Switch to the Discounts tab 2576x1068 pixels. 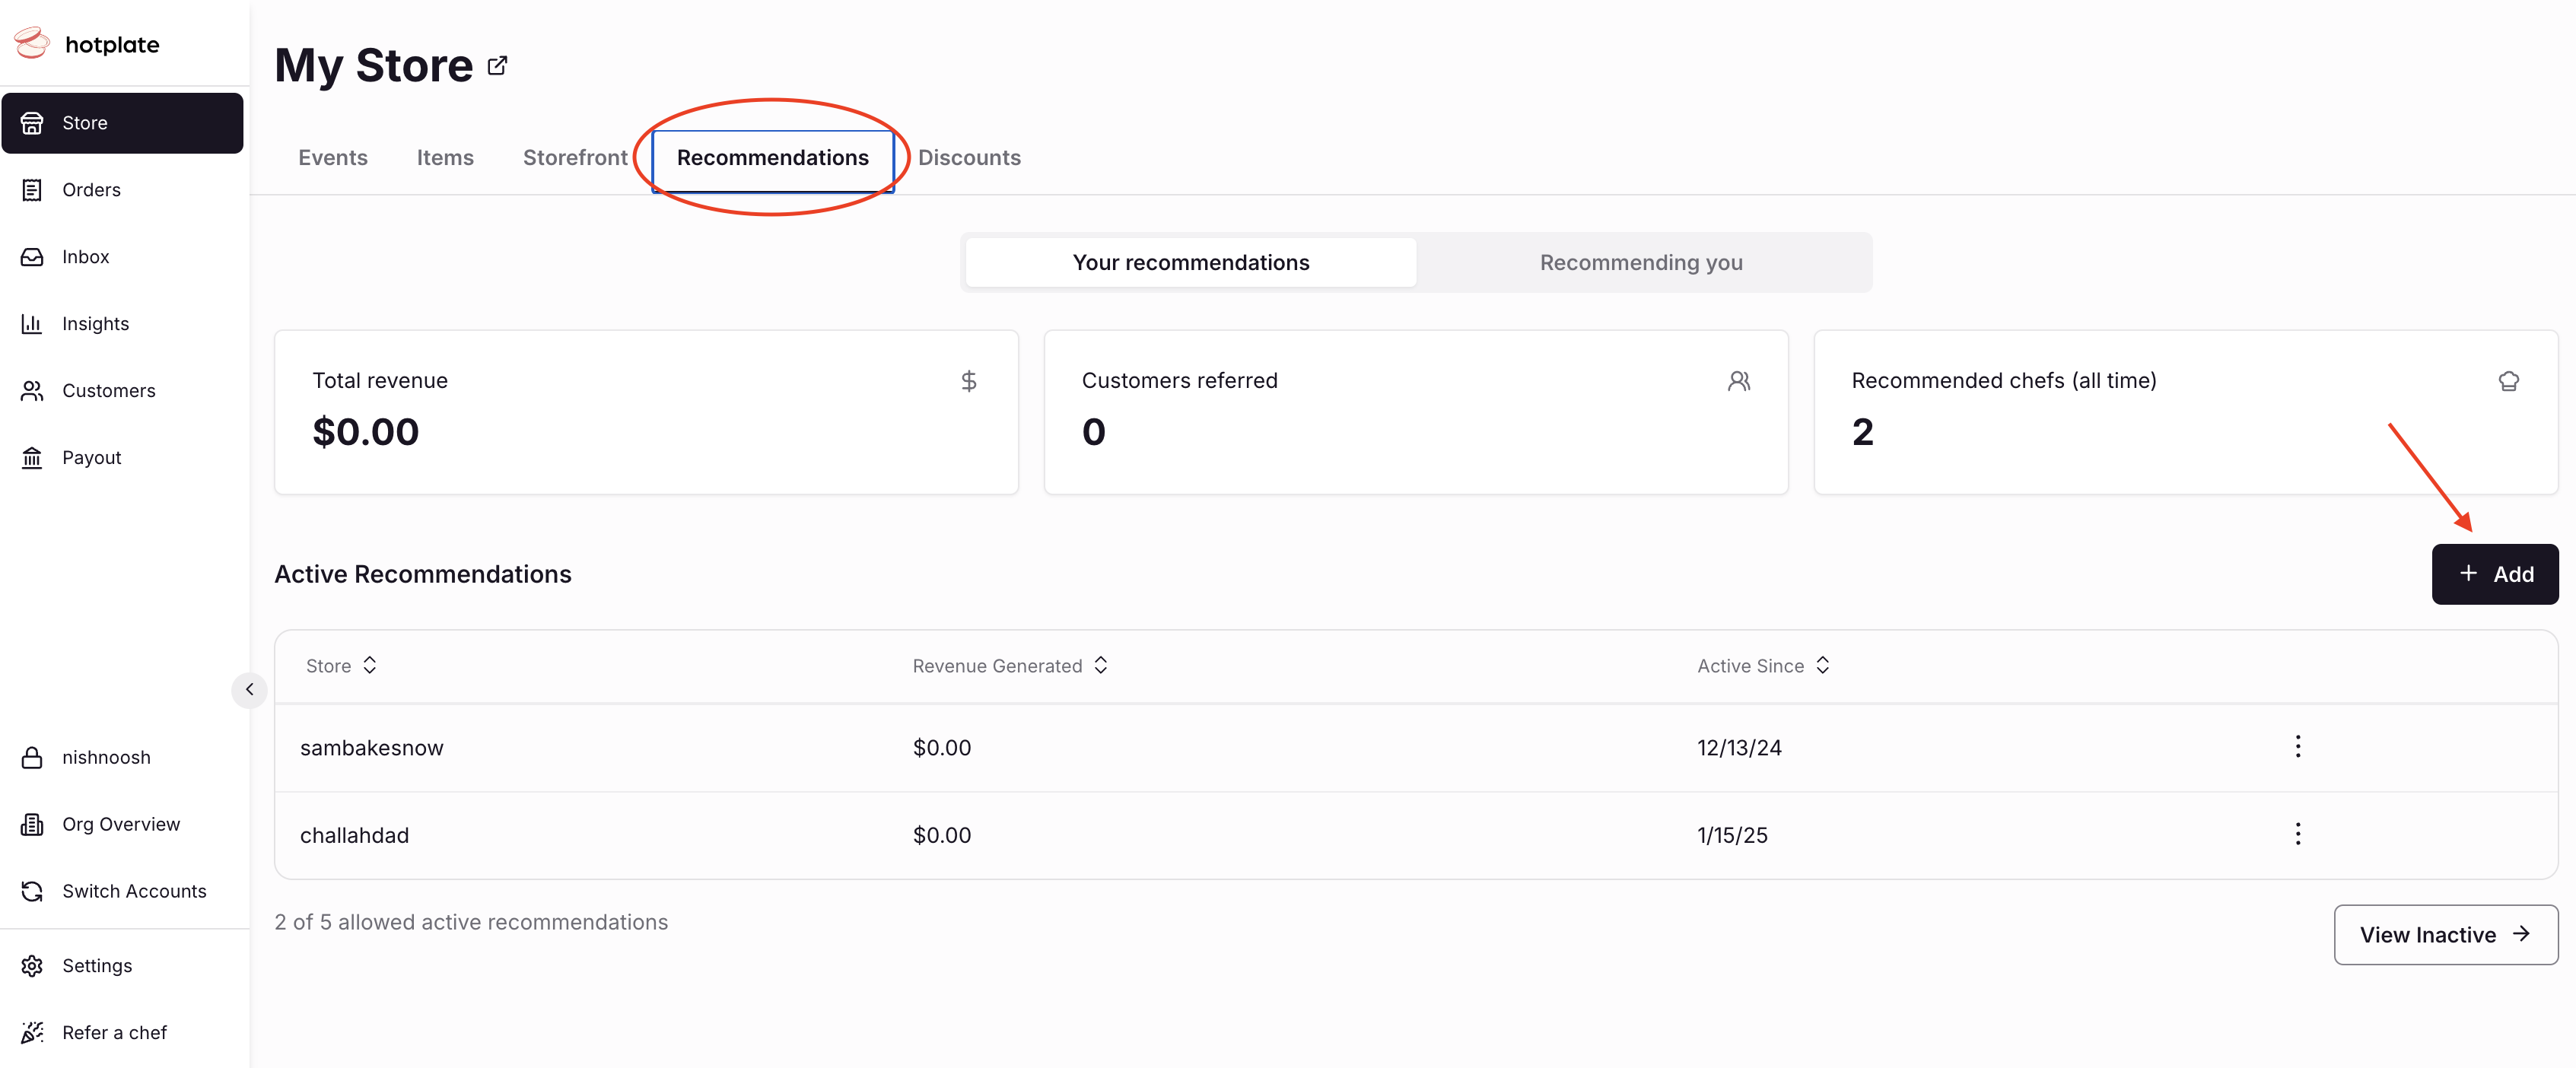968,158
